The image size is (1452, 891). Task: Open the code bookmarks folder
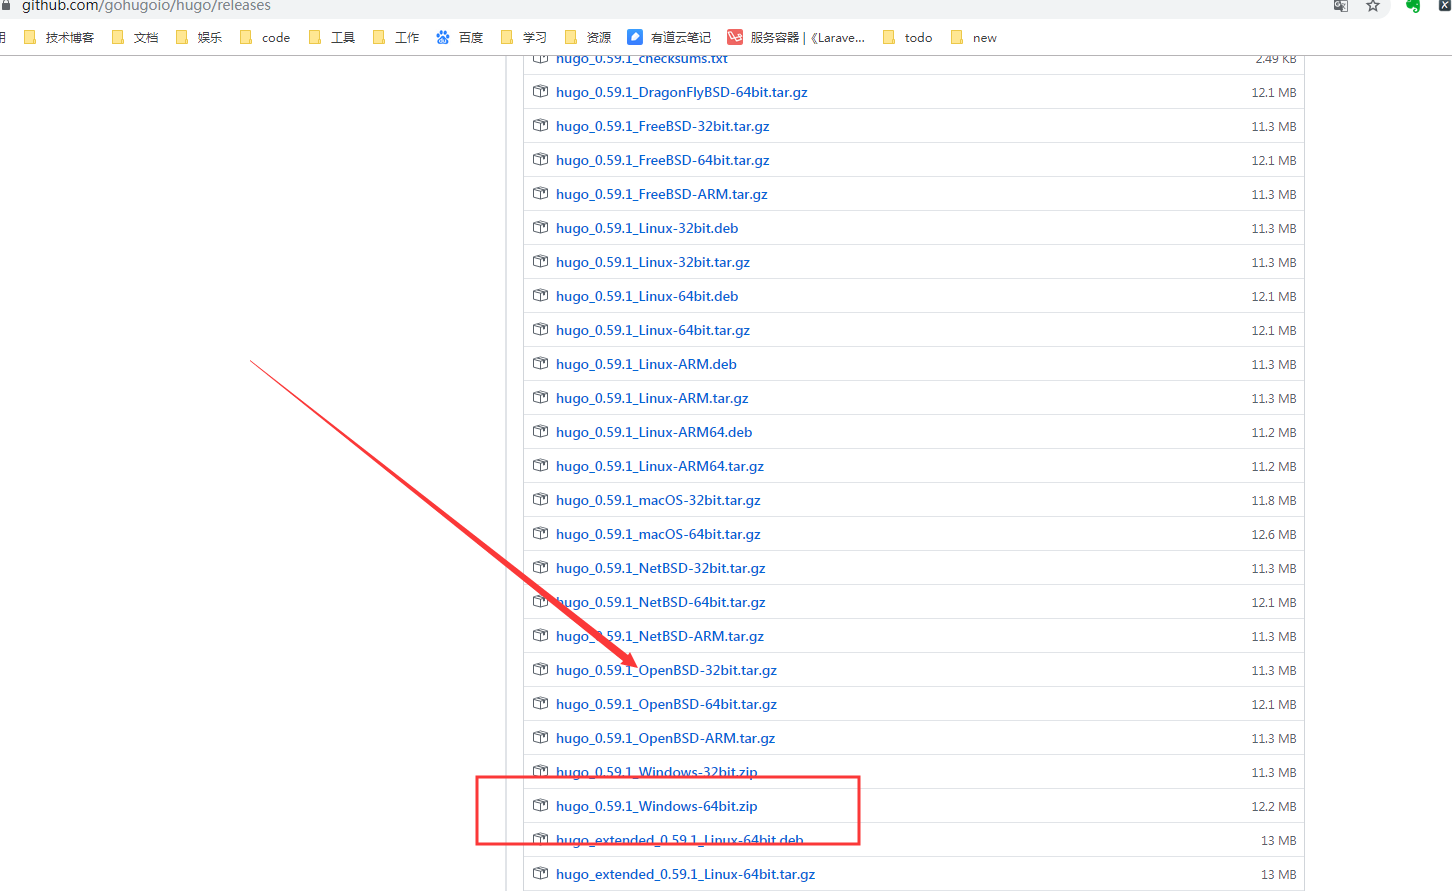(265, 38)
